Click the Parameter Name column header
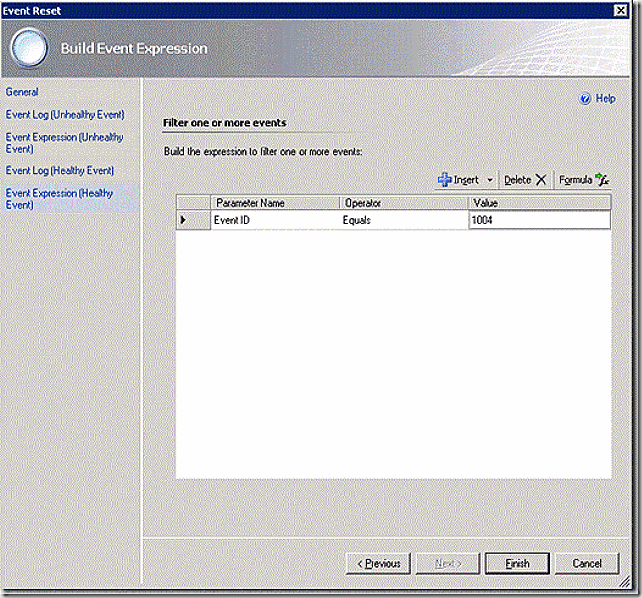Viewport: 642px width, 598px height. [x=275, y=203]
